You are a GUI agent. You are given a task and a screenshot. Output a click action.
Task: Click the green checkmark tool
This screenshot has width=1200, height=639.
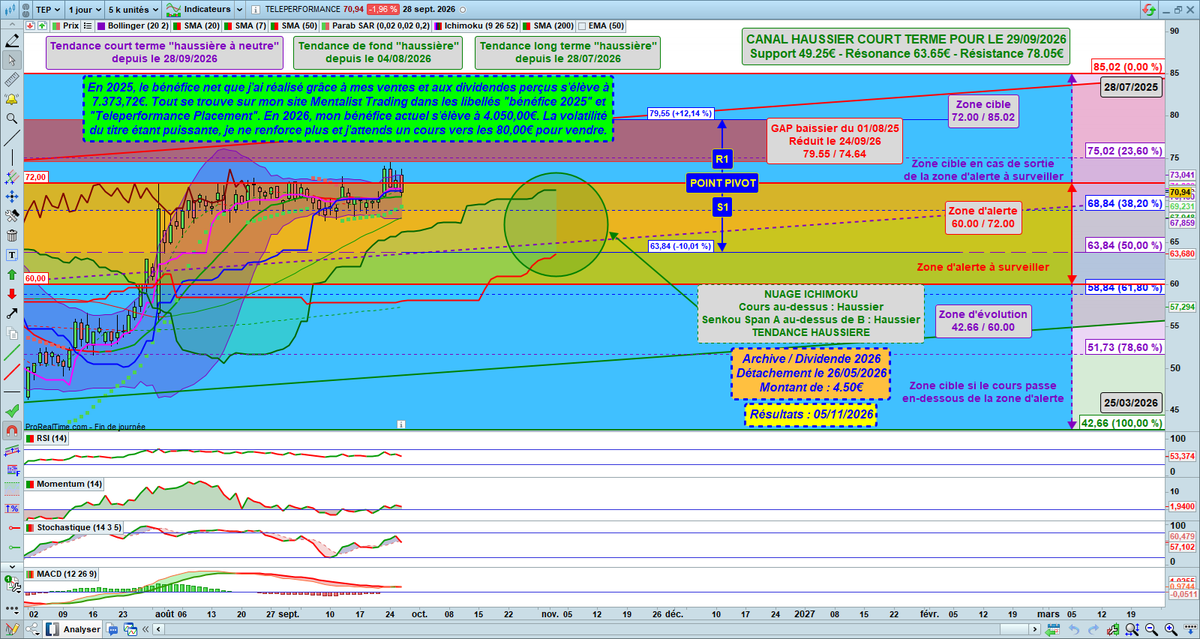point(12,411)
